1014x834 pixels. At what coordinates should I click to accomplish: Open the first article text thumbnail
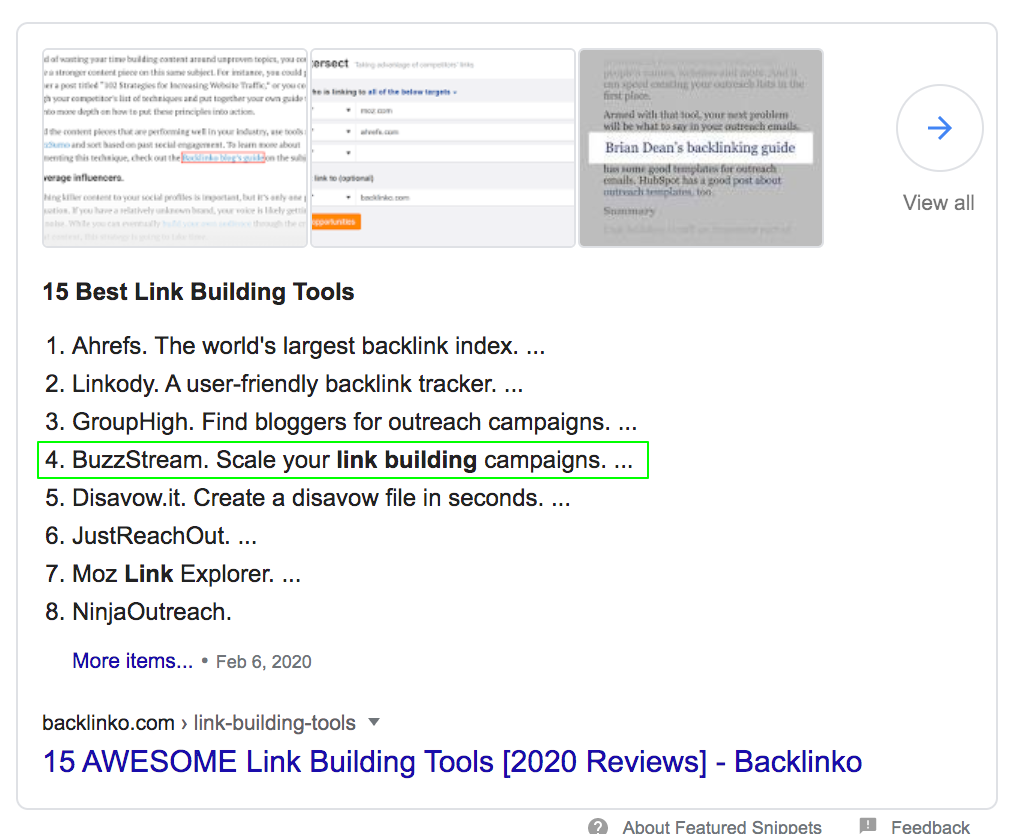point(175,148)
